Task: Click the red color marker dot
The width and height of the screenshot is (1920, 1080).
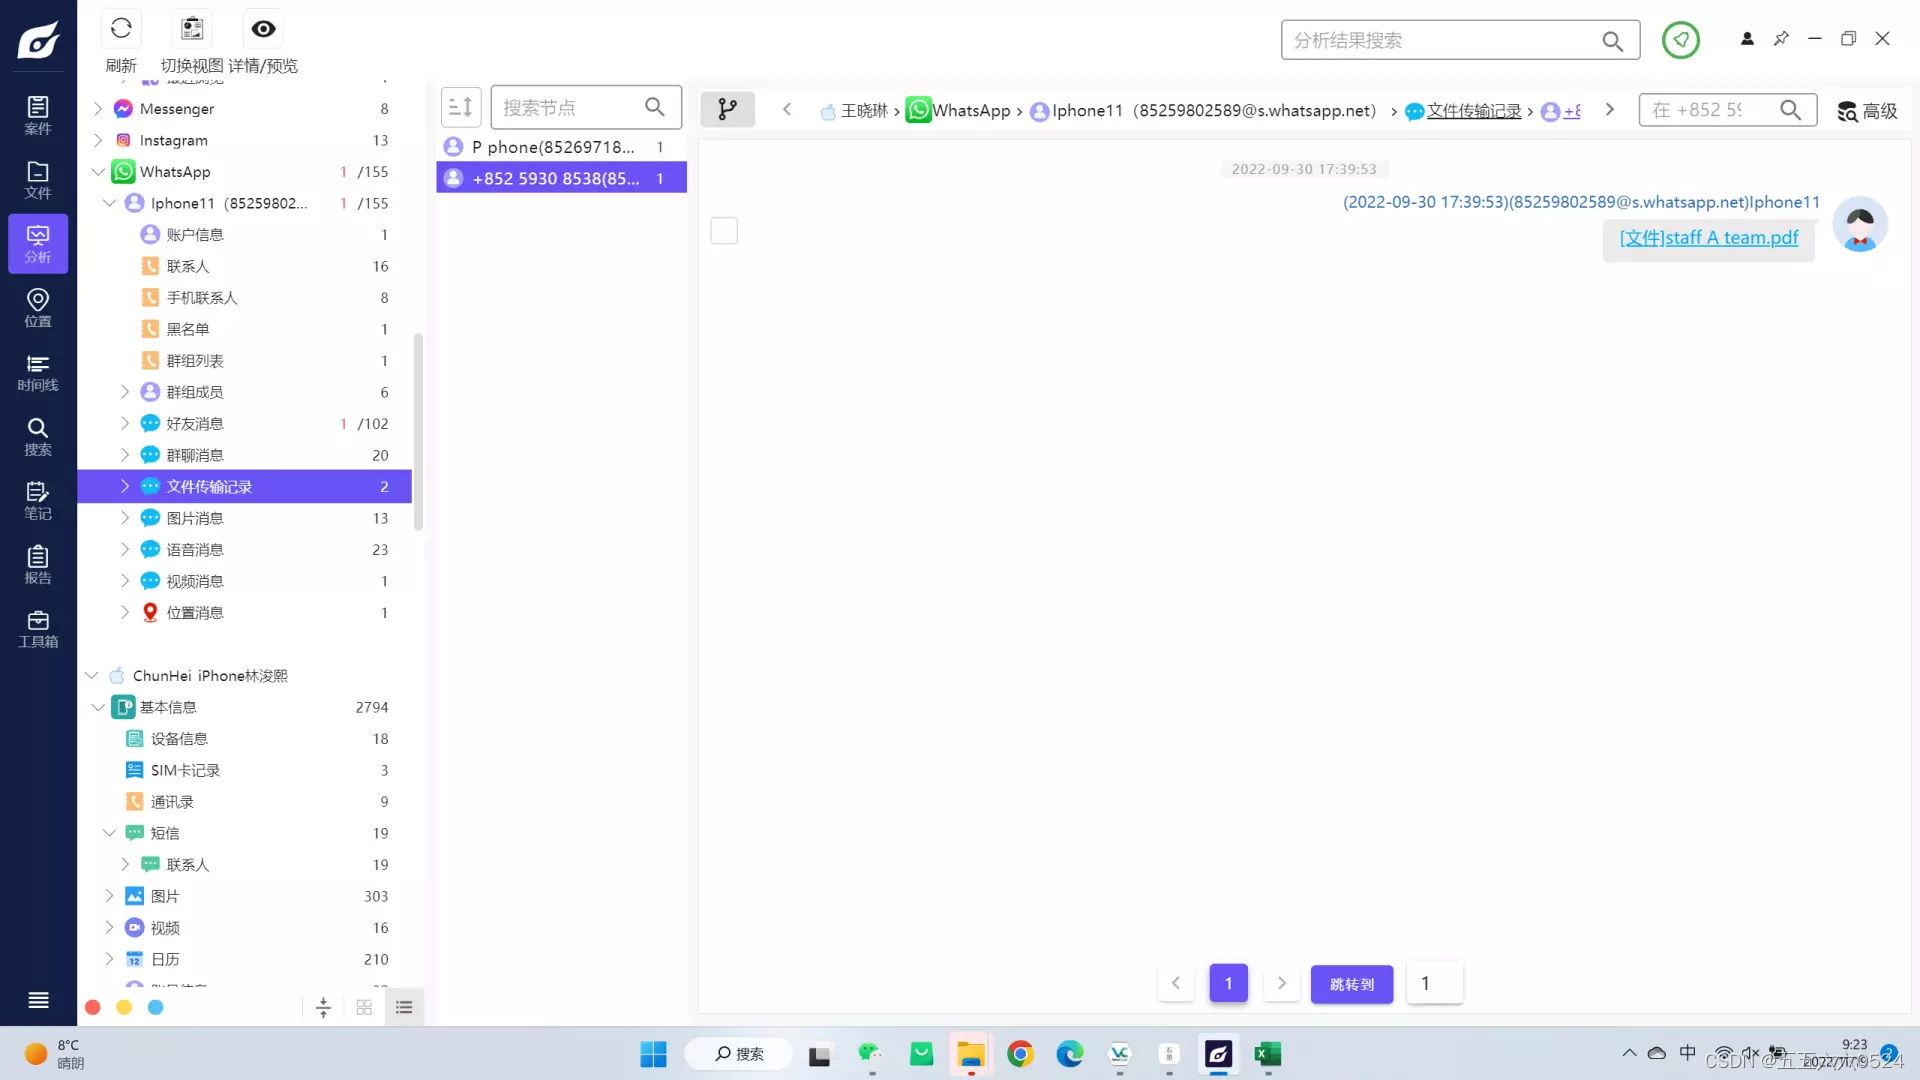Action: click(x=93, y=1008)
